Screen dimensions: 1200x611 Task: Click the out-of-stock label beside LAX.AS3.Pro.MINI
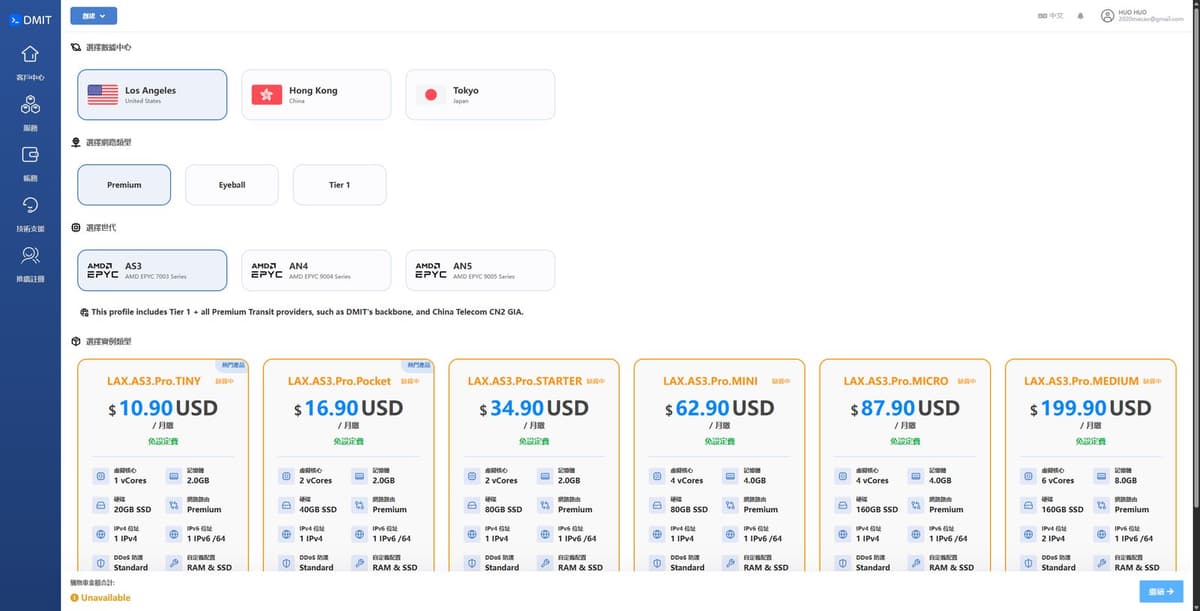[x=781, y=381]
